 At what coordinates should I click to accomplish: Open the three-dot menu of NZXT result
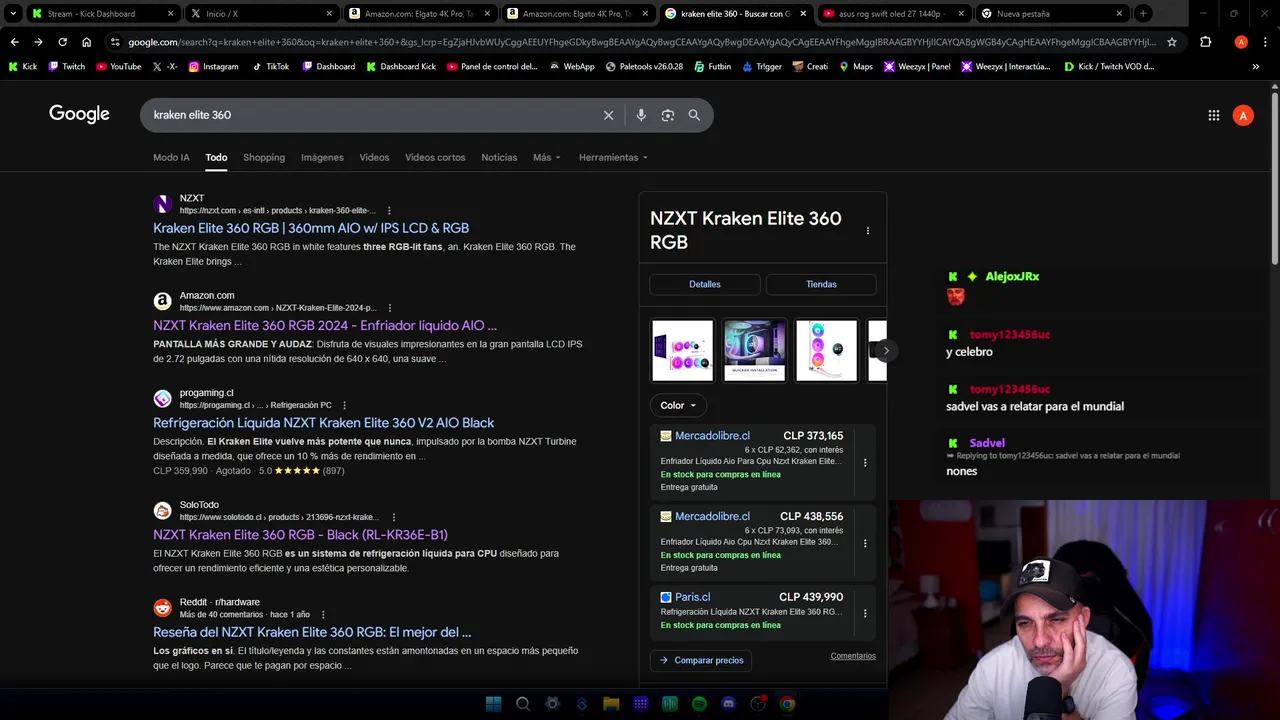389,211
